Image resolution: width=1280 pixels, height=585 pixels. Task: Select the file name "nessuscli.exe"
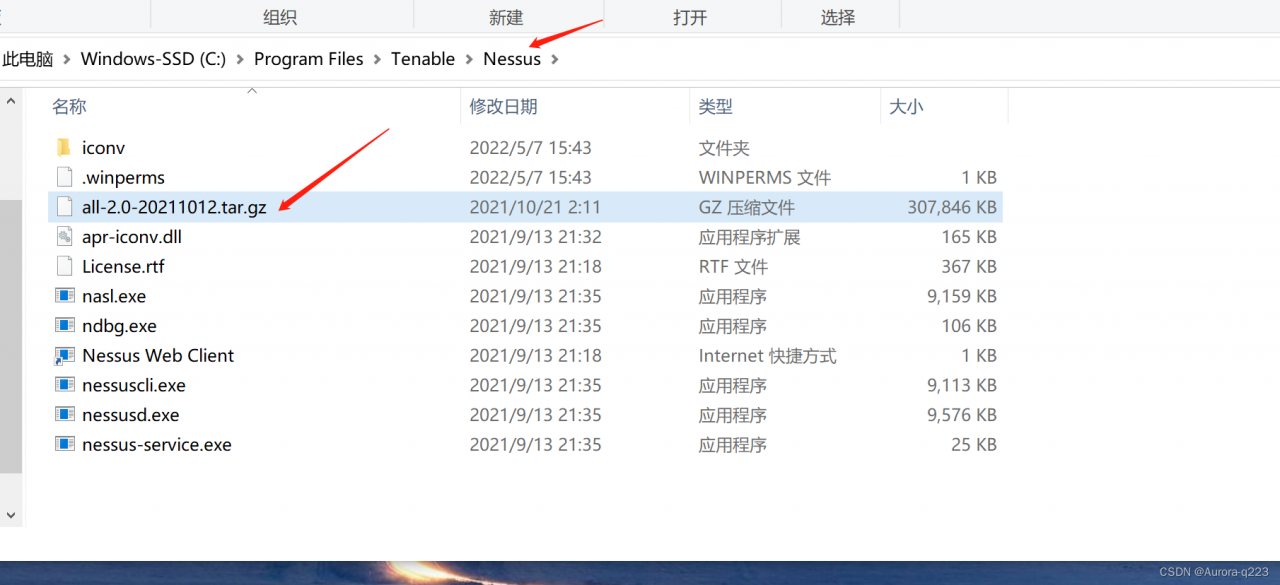click(x=134, y=385)
